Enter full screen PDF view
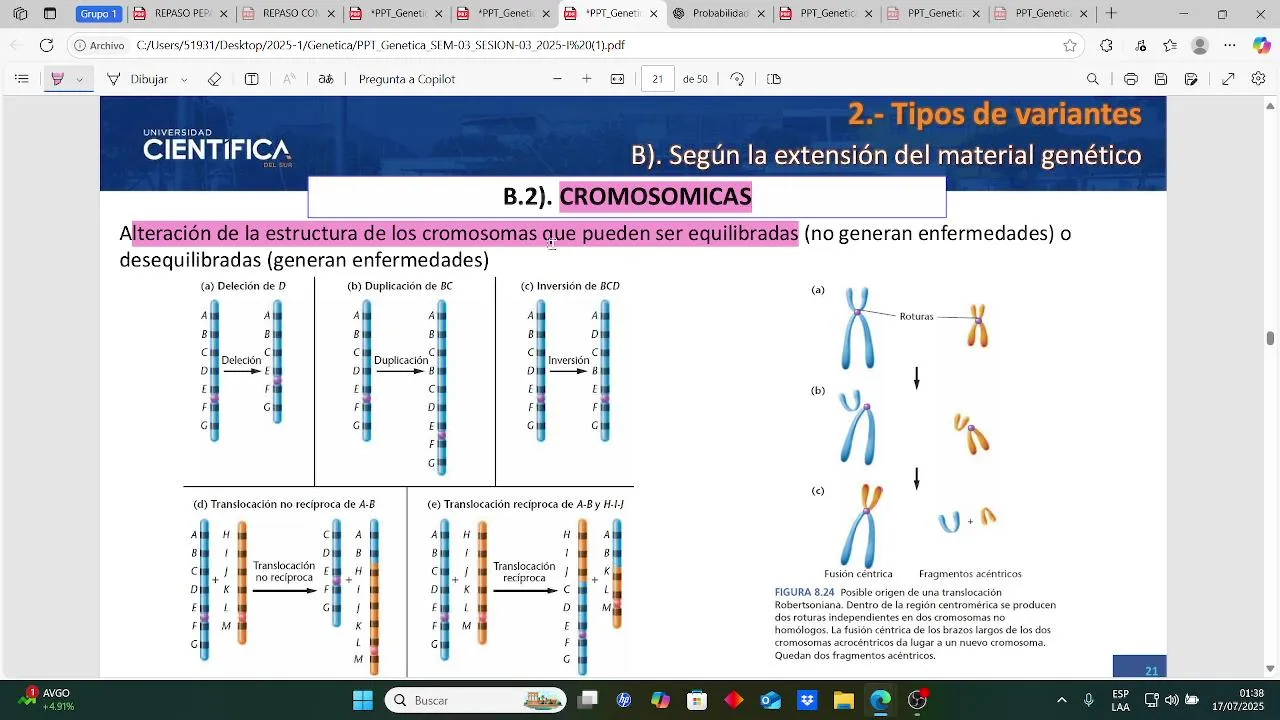 click(x=1229, y=79)
